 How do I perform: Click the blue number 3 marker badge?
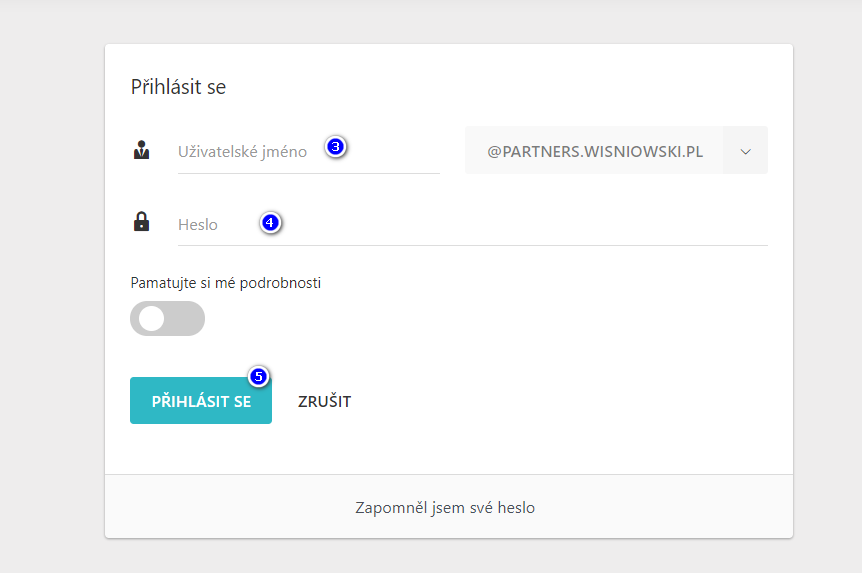[x=336, y=147]
